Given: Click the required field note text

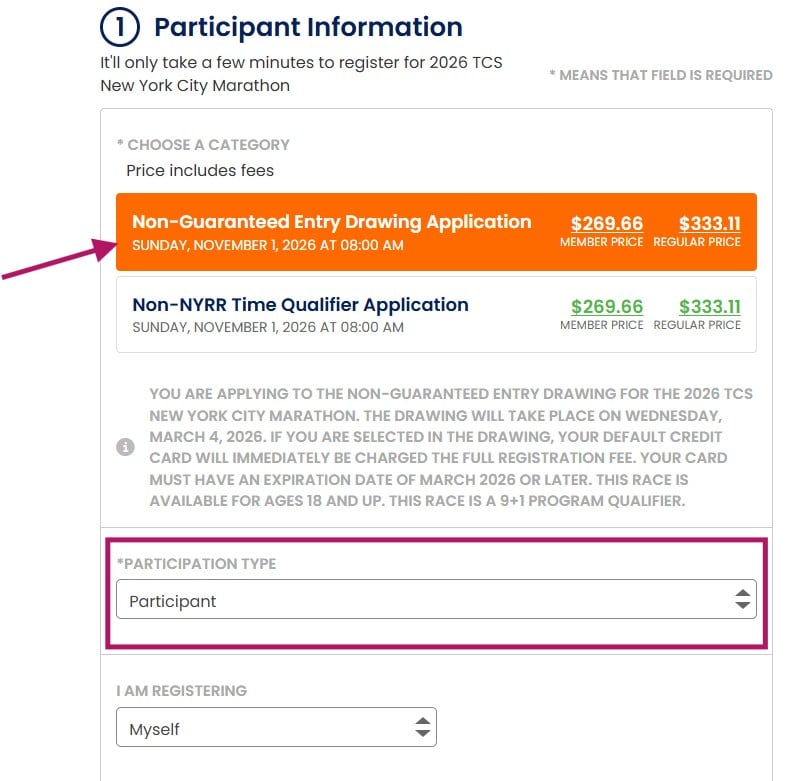Looking at the screenshot, I should pyautogui.click(x=660, y=75).
